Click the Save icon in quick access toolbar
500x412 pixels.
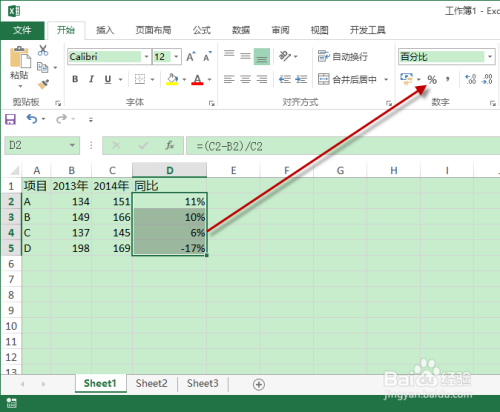click(x=10, y=119)
